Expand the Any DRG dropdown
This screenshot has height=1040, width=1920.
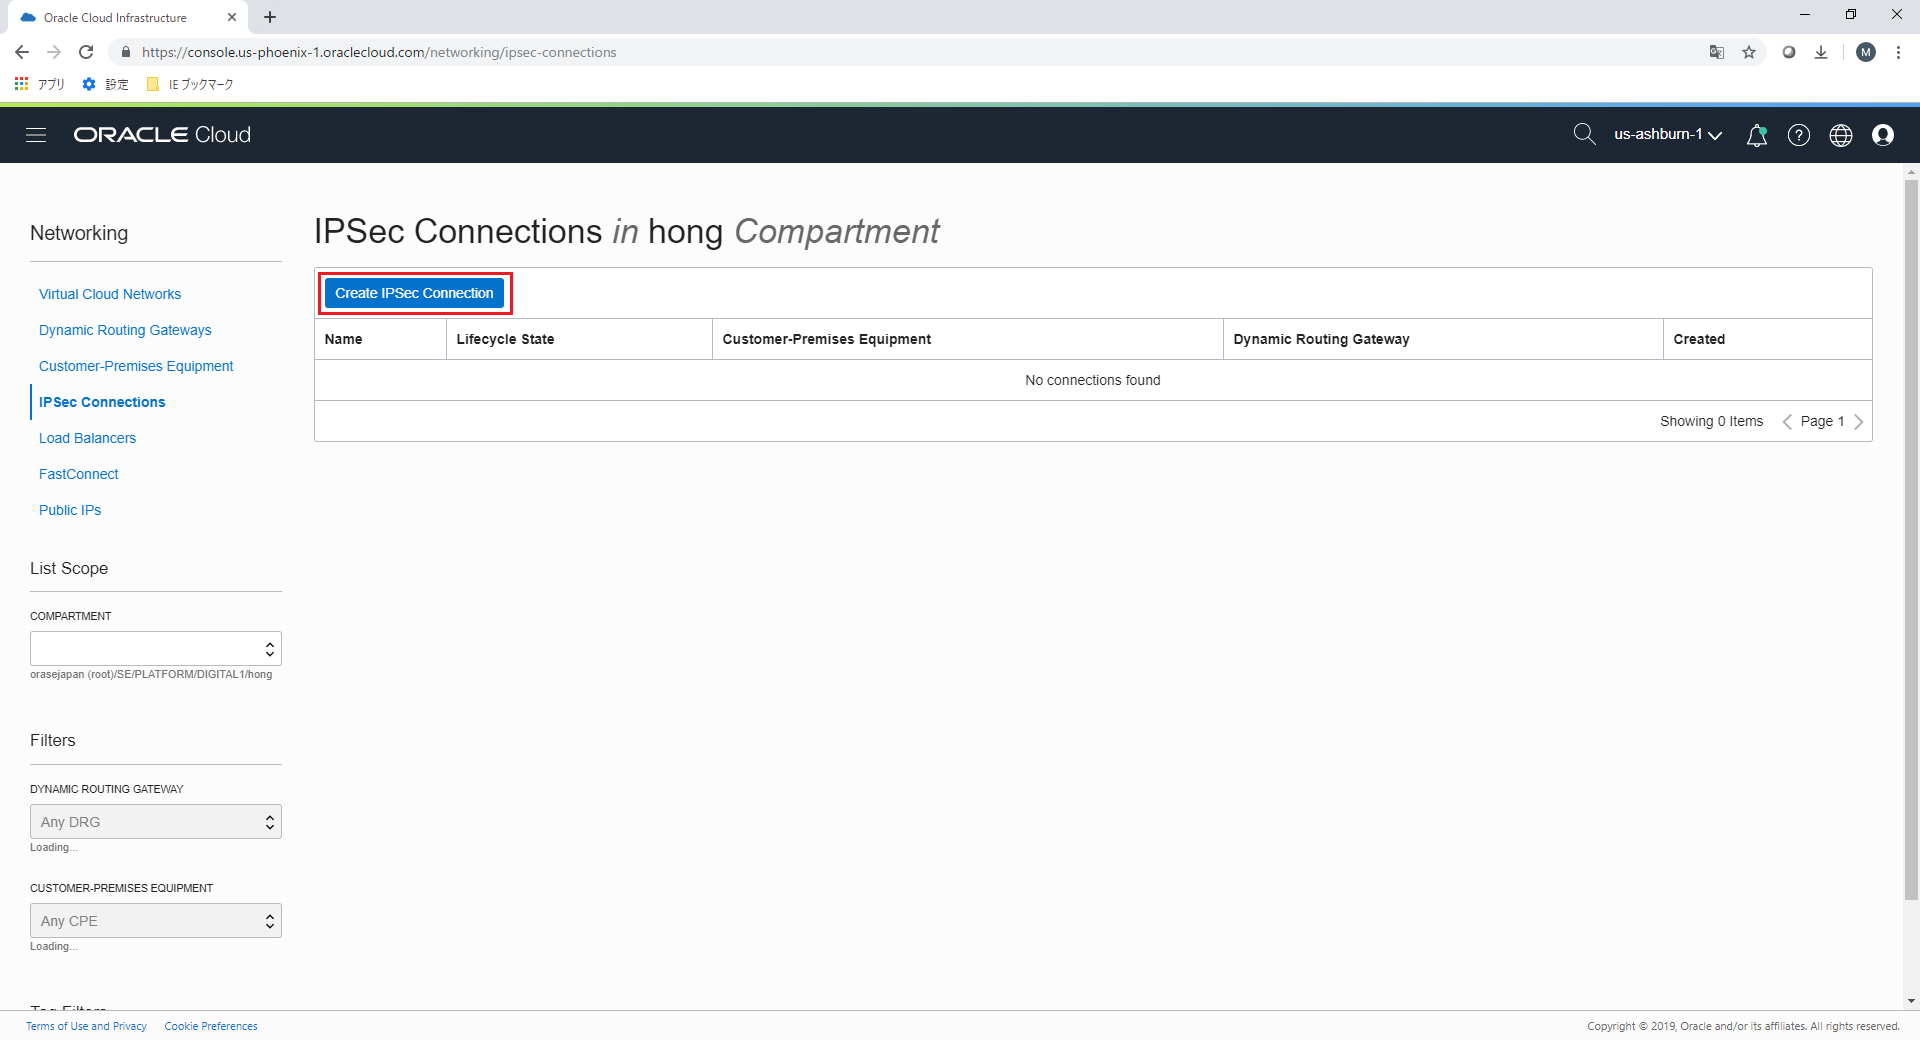pos(155,821)
